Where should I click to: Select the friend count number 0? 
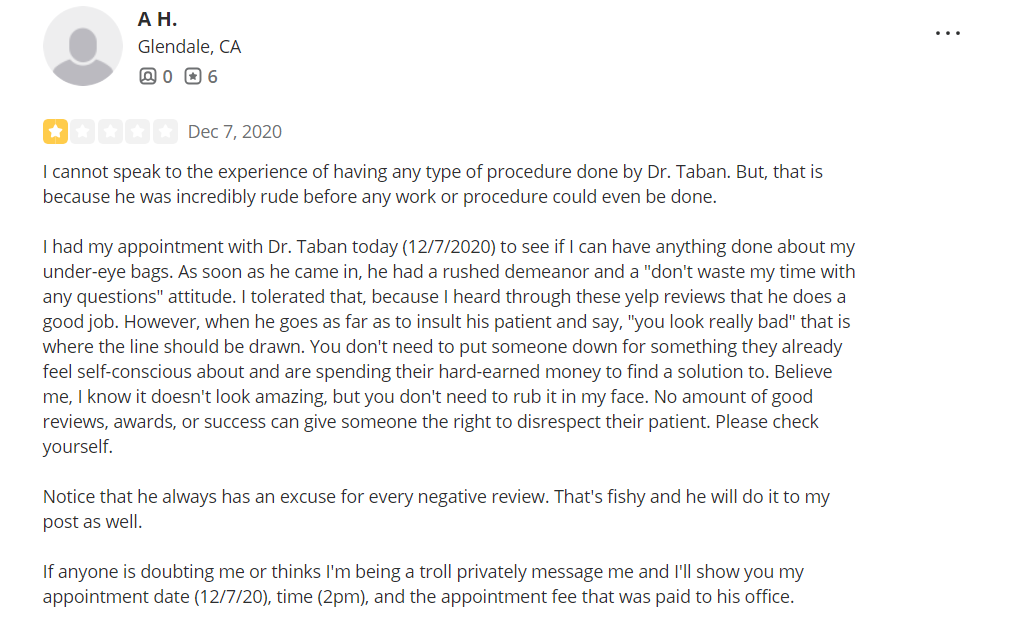click(168, 77)
